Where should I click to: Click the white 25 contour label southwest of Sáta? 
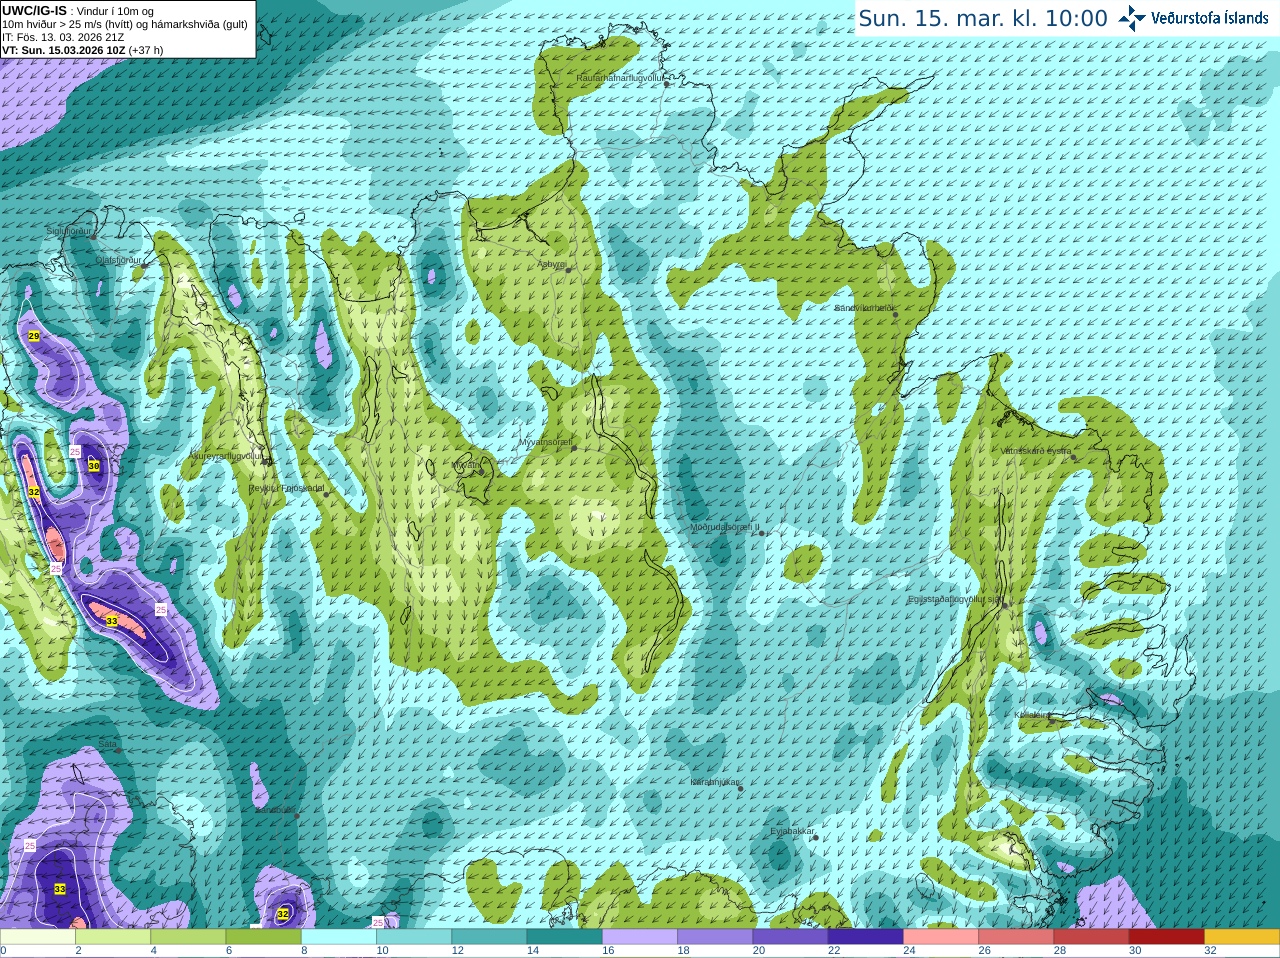tap(30, 846)
